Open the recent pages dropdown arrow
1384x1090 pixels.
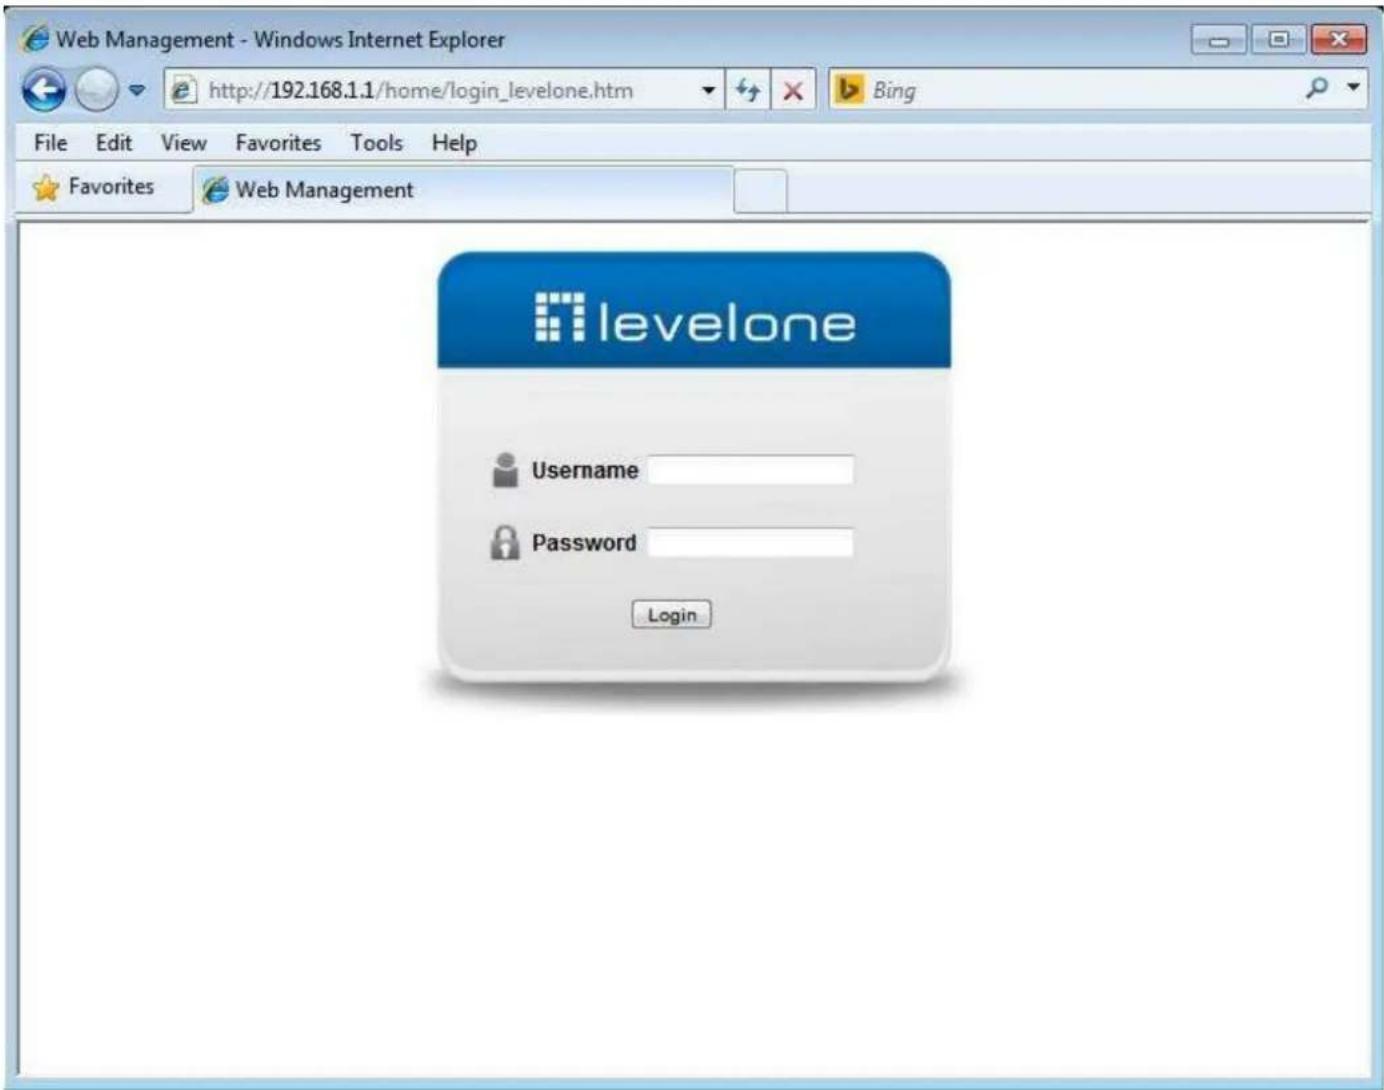[x=137, y=91]
